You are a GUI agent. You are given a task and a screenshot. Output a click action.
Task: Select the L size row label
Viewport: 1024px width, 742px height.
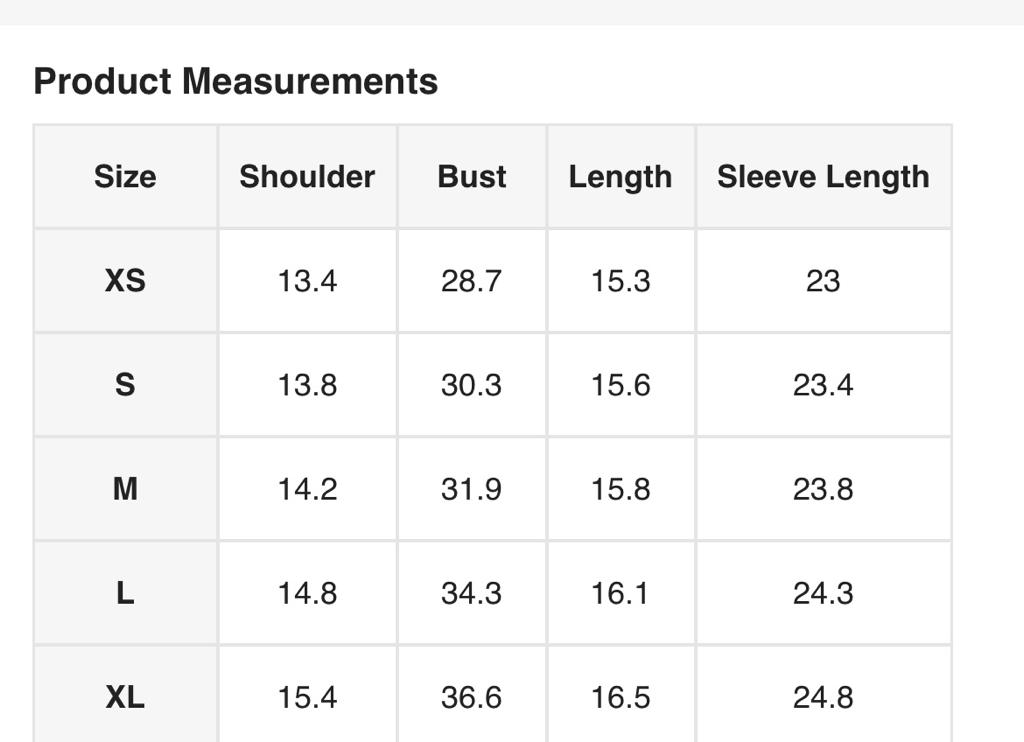(x=125, y=593)
